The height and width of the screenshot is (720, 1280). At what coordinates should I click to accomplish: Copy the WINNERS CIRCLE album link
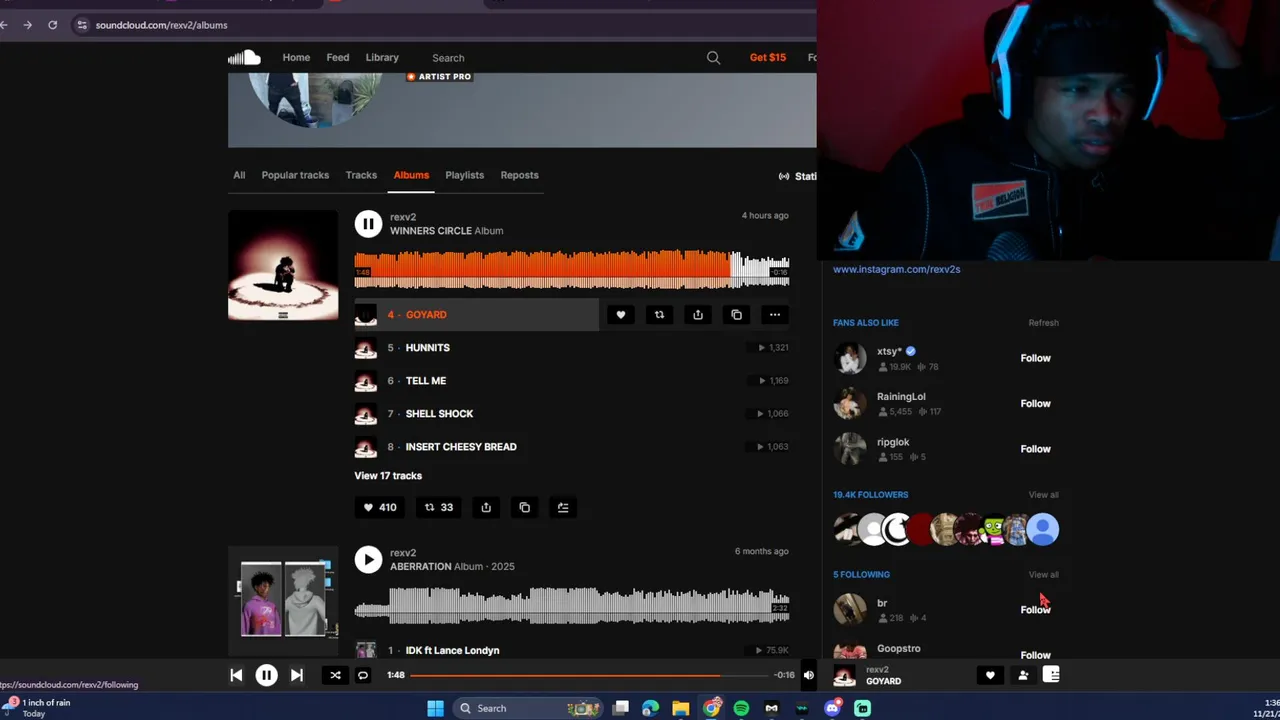point(524,507)
